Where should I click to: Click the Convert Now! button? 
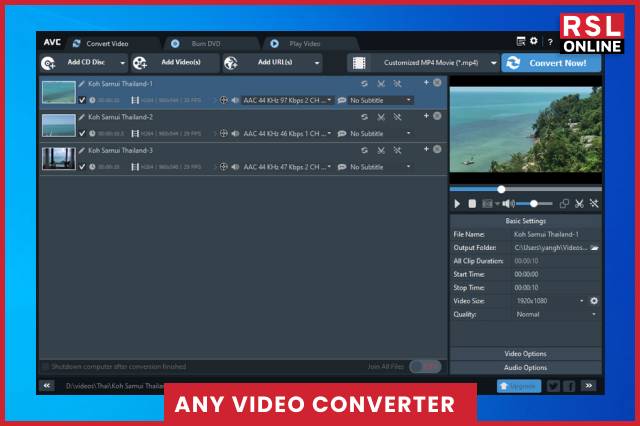551,63
